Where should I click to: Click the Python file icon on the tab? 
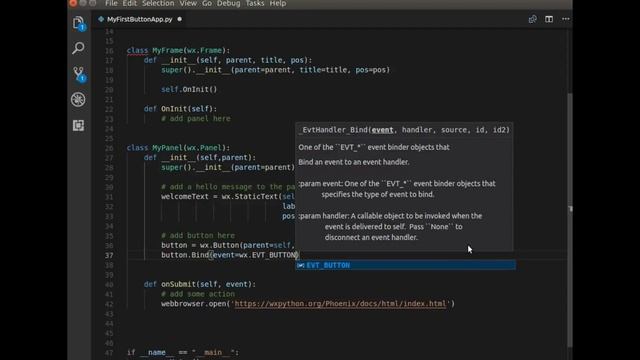click(101, 19)
